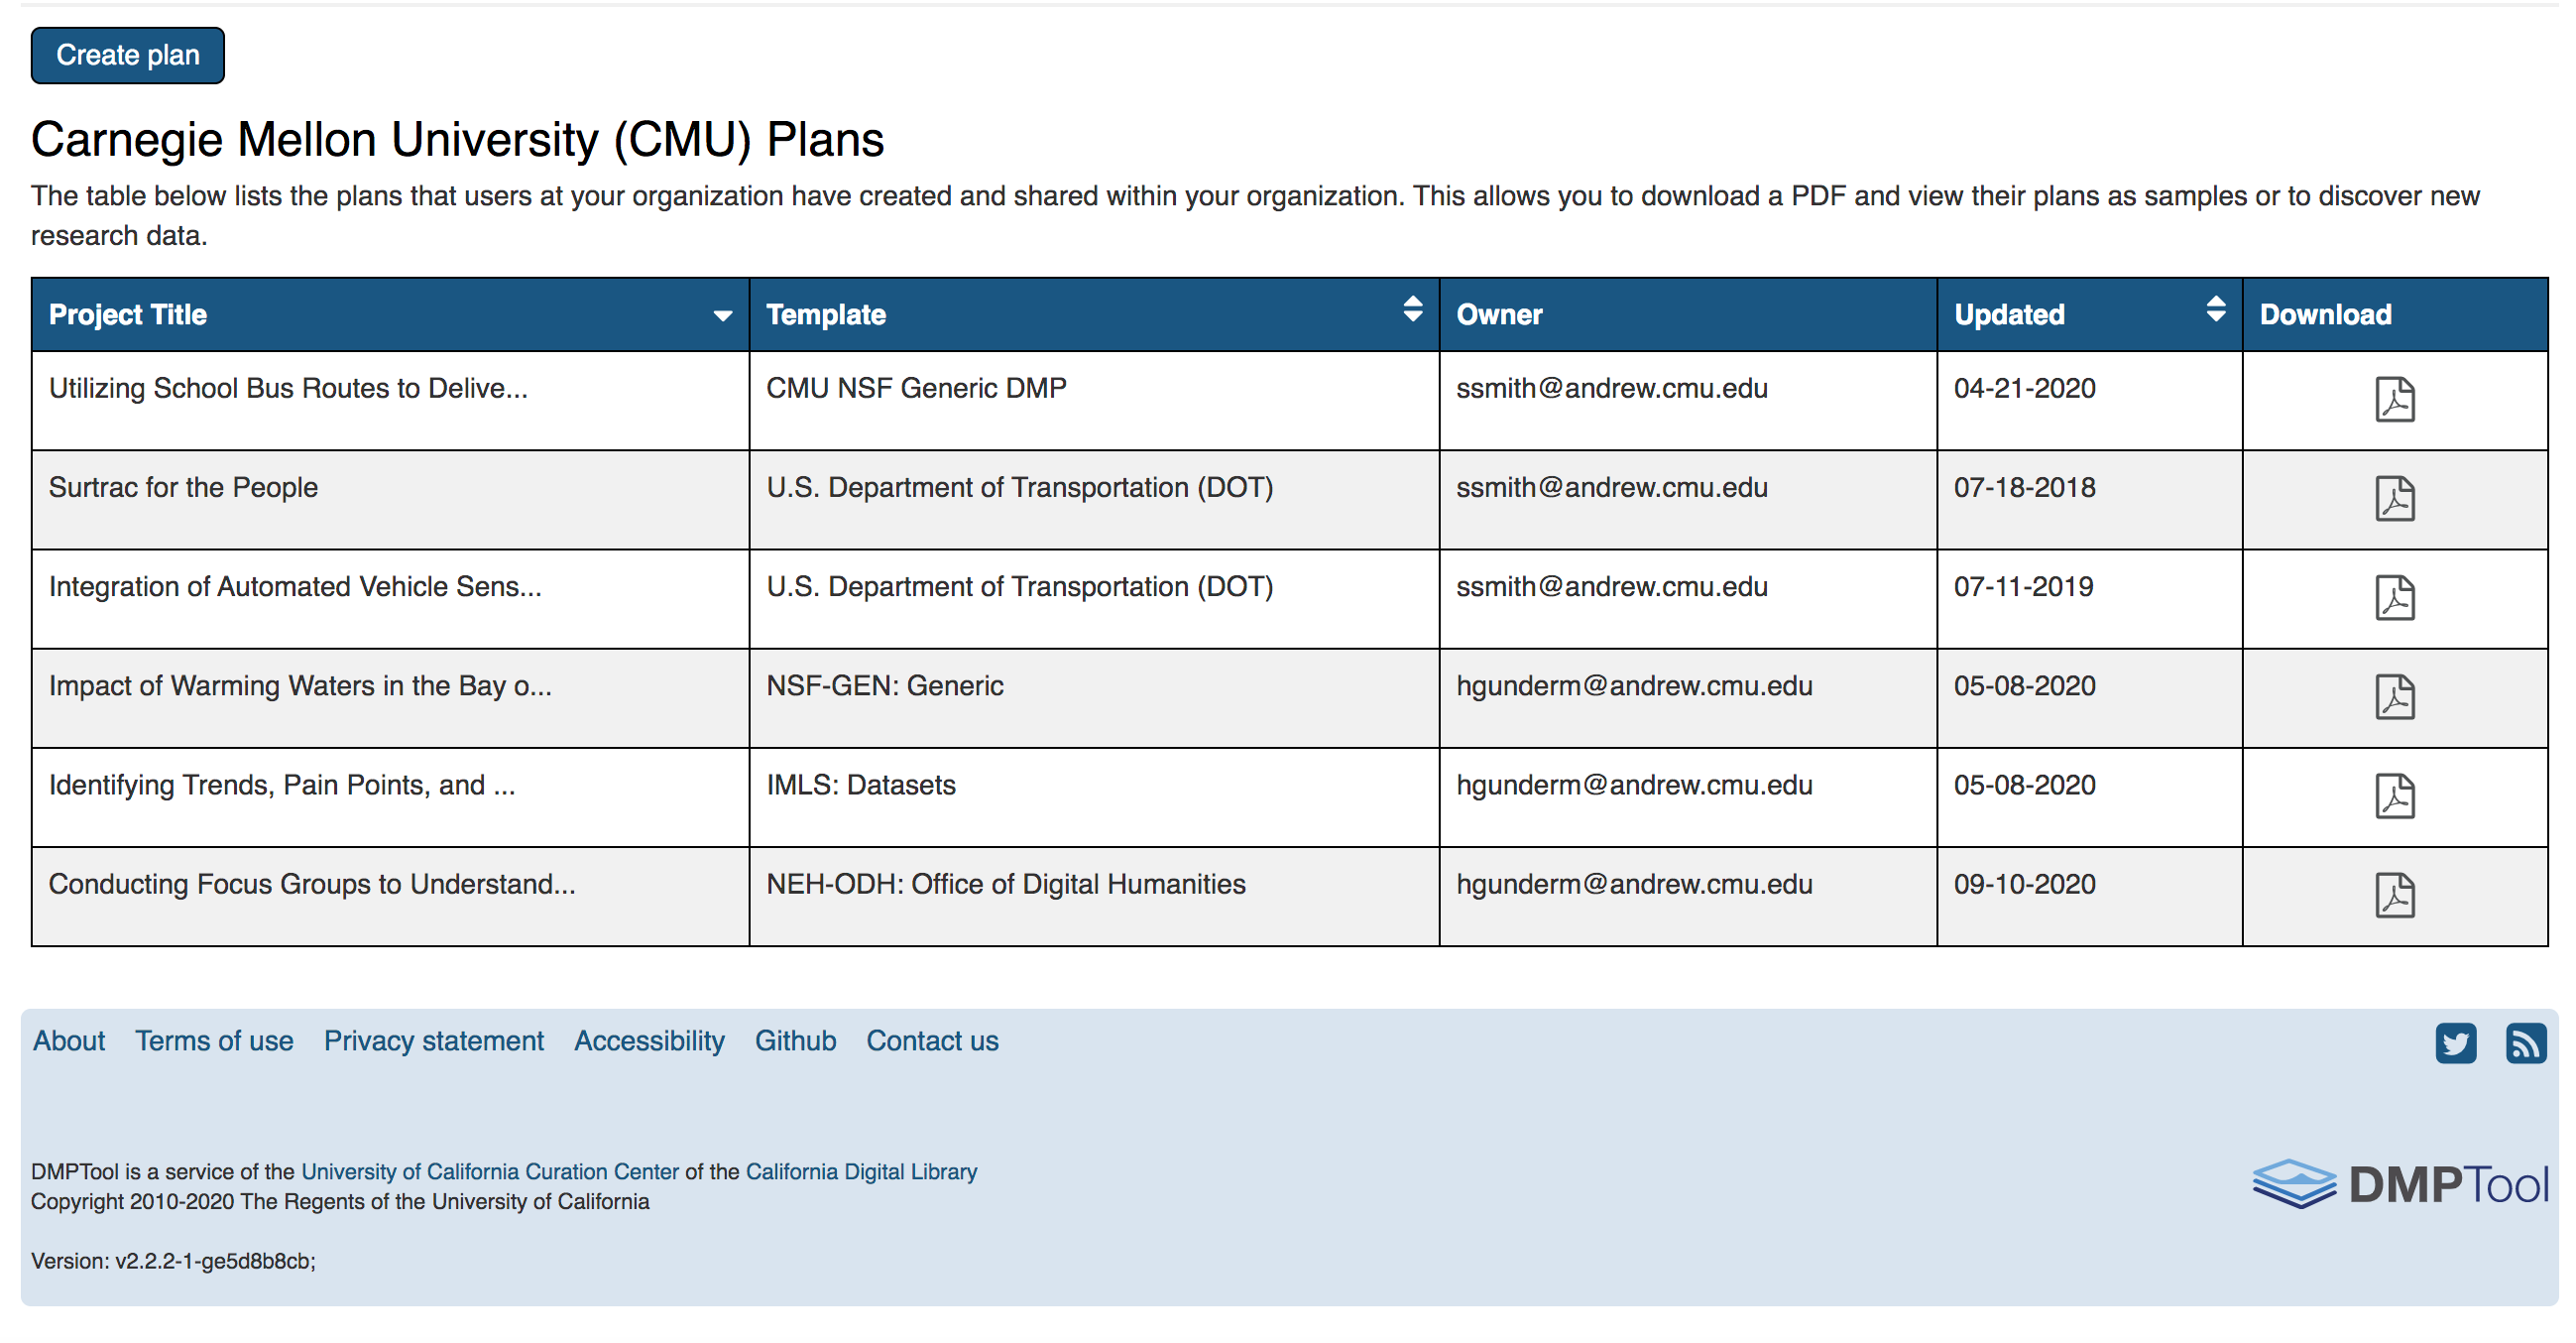The image size is (2576, 1343).
Task: Select 'Integration of Automated Vehicle Sens...' title
Action: [x=295, y=586]
